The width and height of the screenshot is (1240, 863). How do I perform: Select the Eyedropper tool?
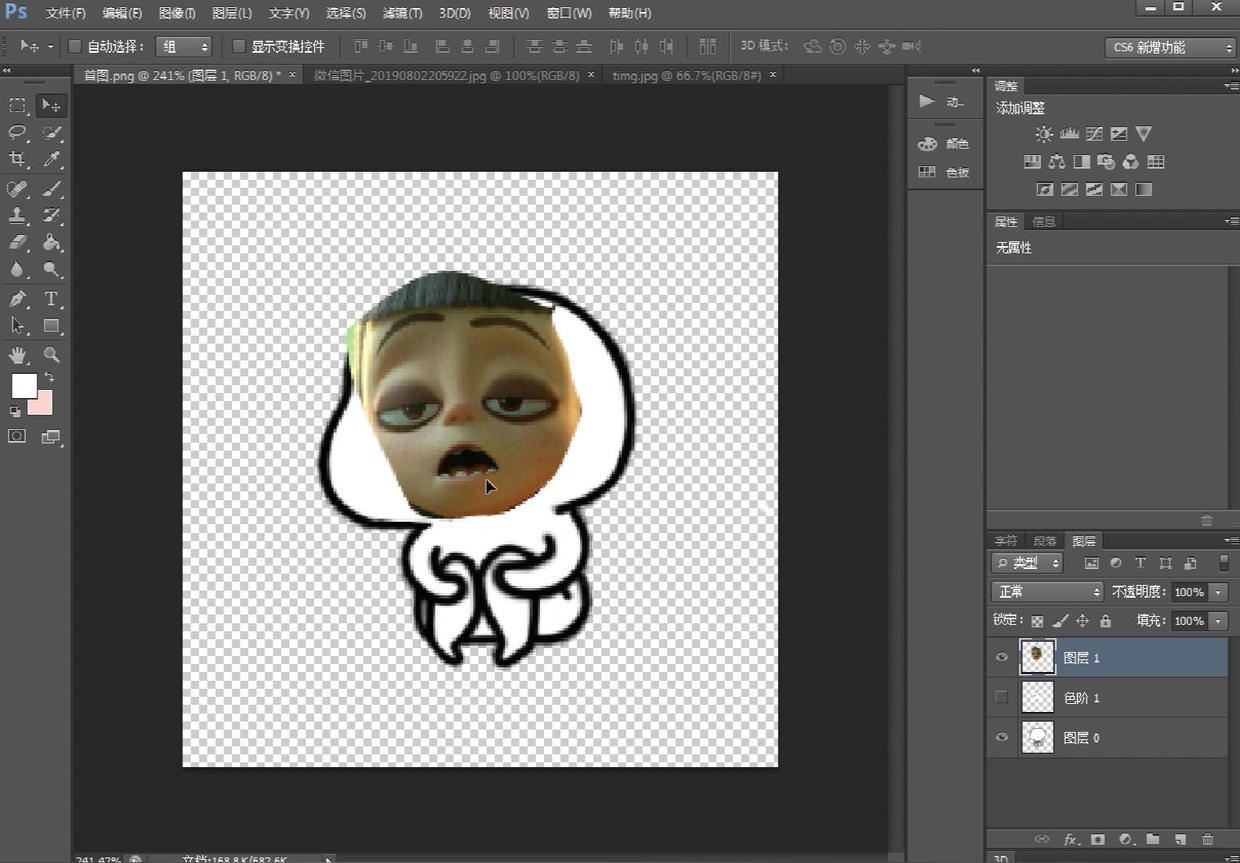pyautogui.click(x=51, y=159)
